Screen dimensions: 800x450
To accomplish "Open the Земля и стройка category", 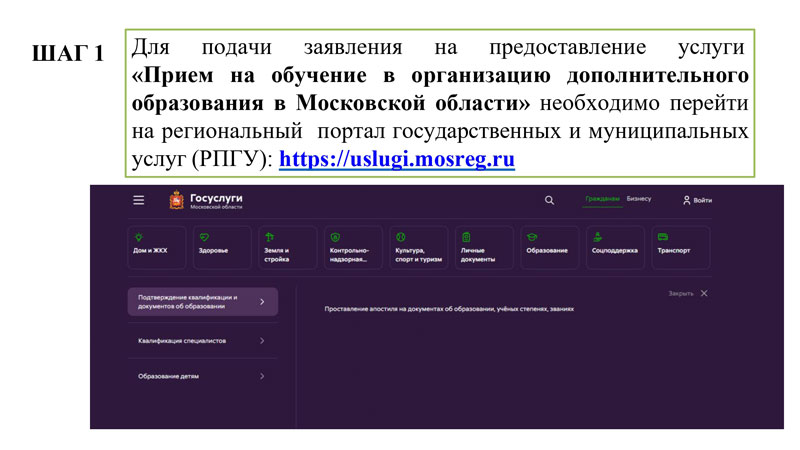I will point(288,247).
